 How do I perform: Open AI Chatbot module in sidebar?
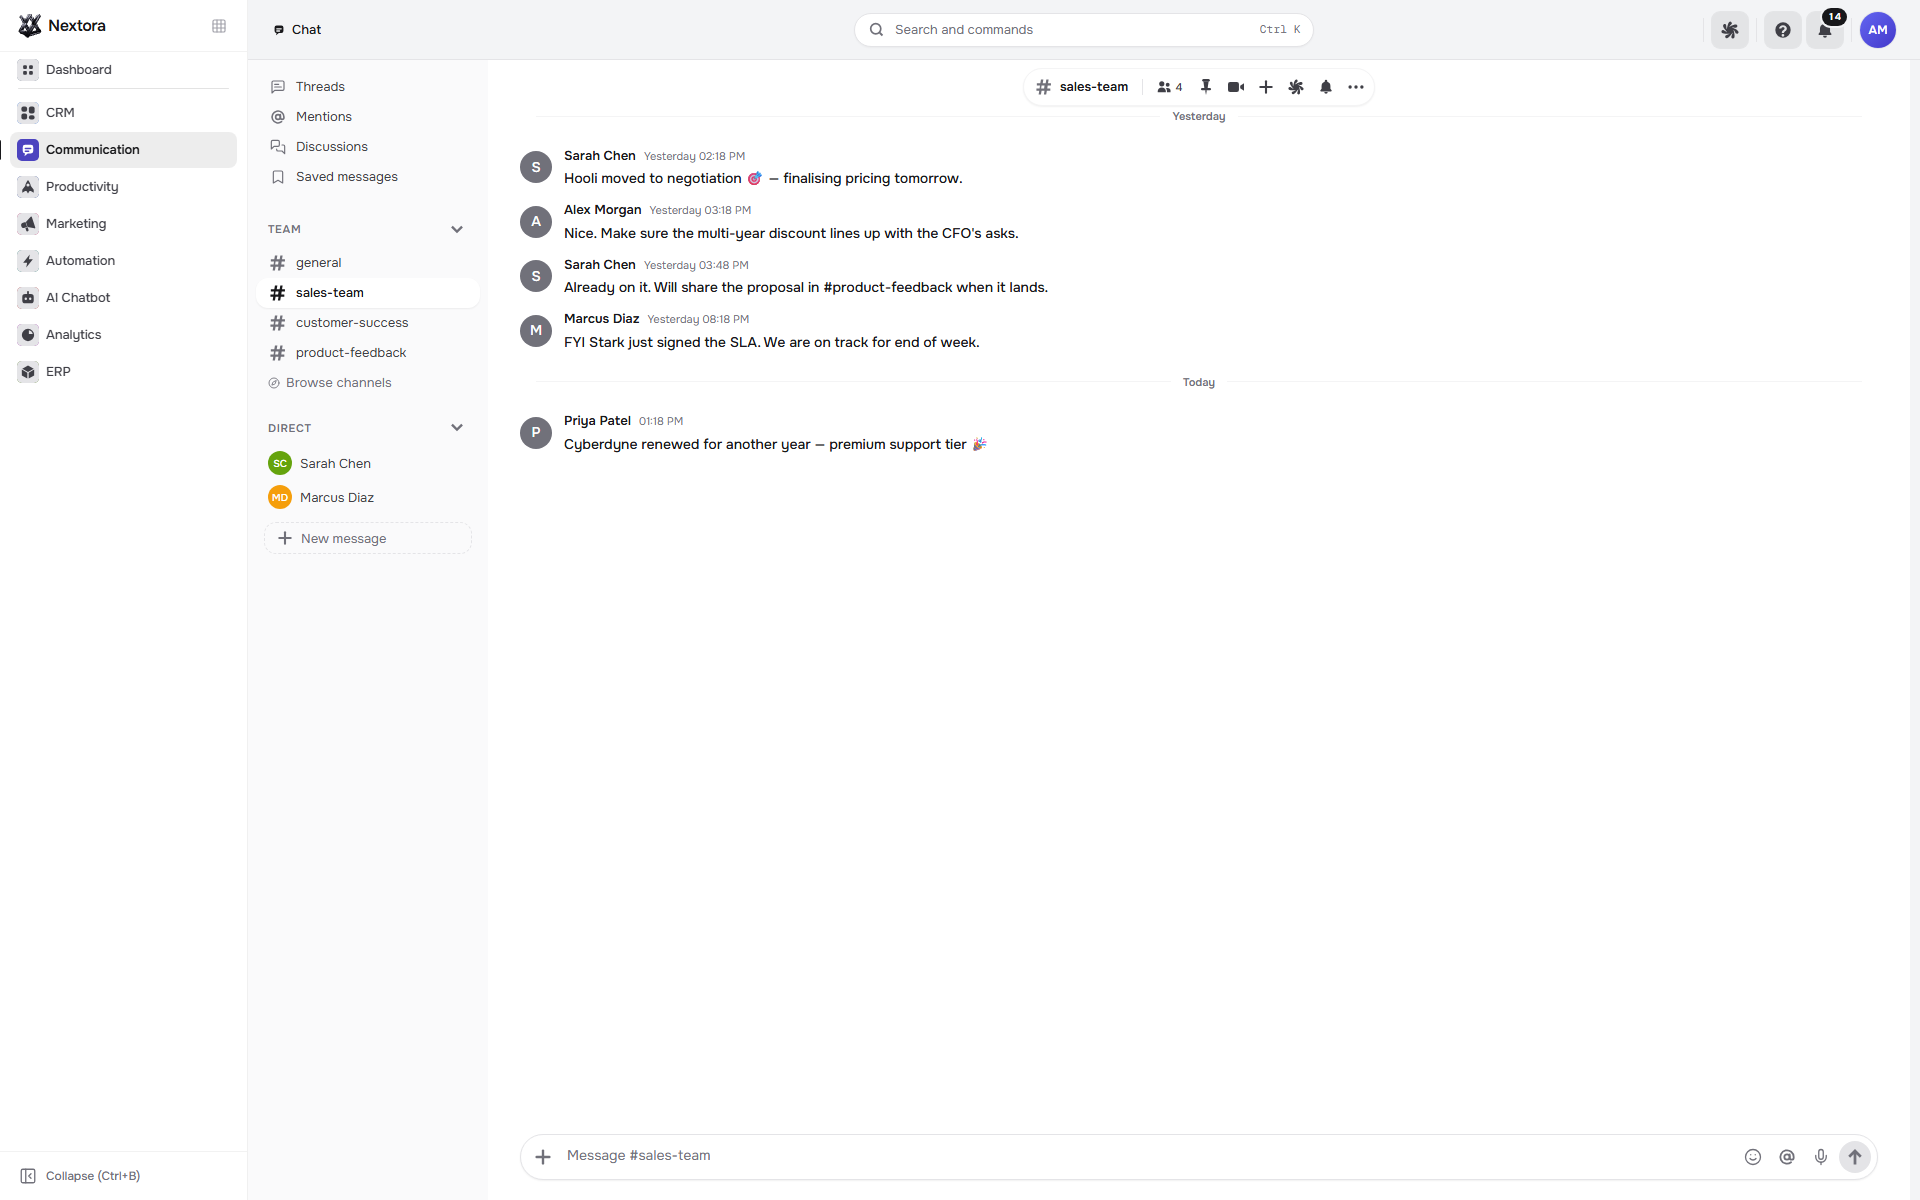[x=123, y=298]
